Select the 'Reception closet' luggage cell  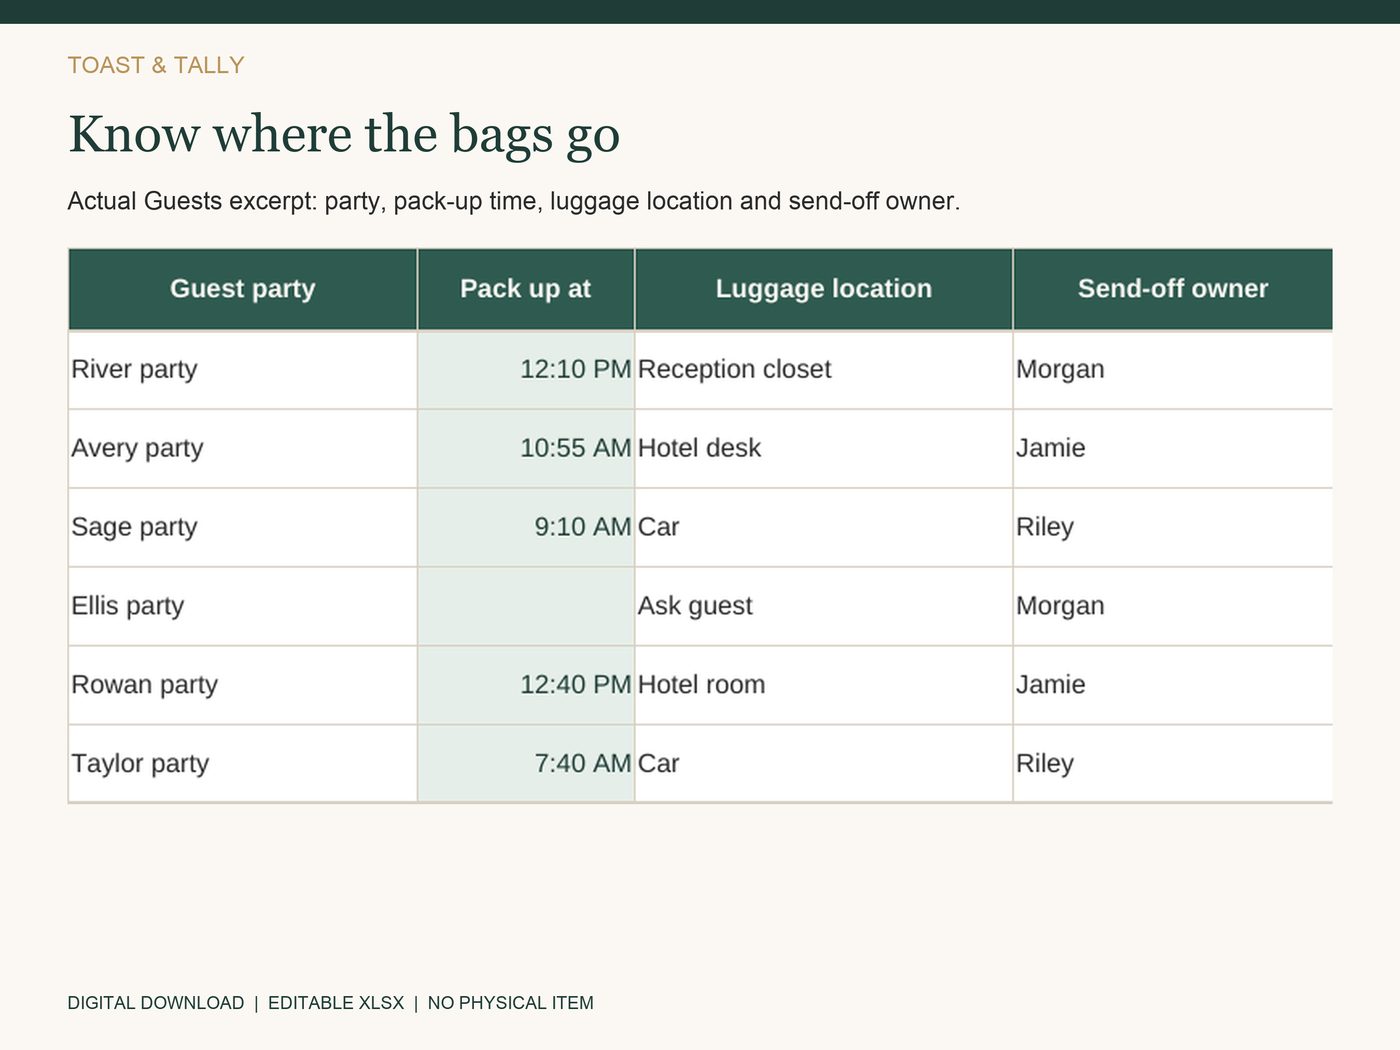click(824, 370)
